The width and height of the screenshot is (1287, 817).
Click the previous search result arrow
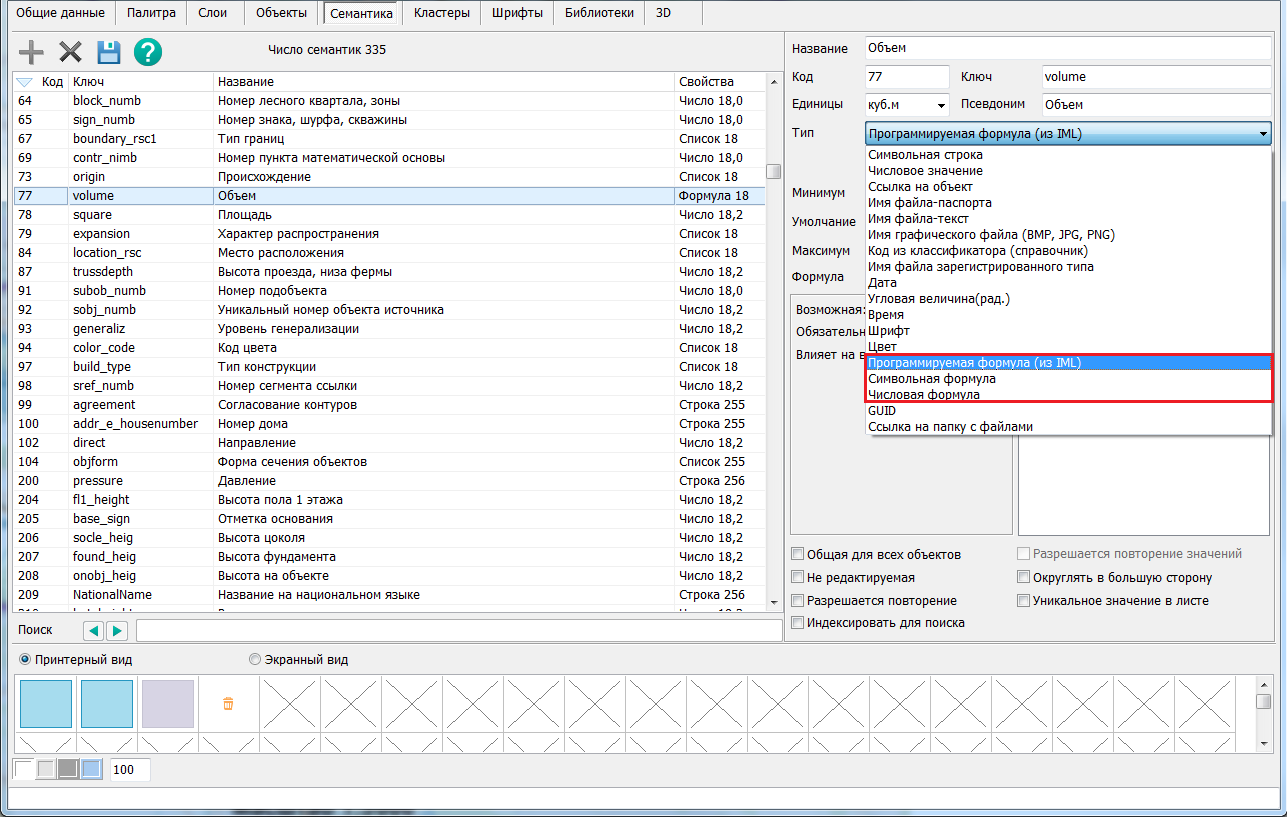(93, 631)
